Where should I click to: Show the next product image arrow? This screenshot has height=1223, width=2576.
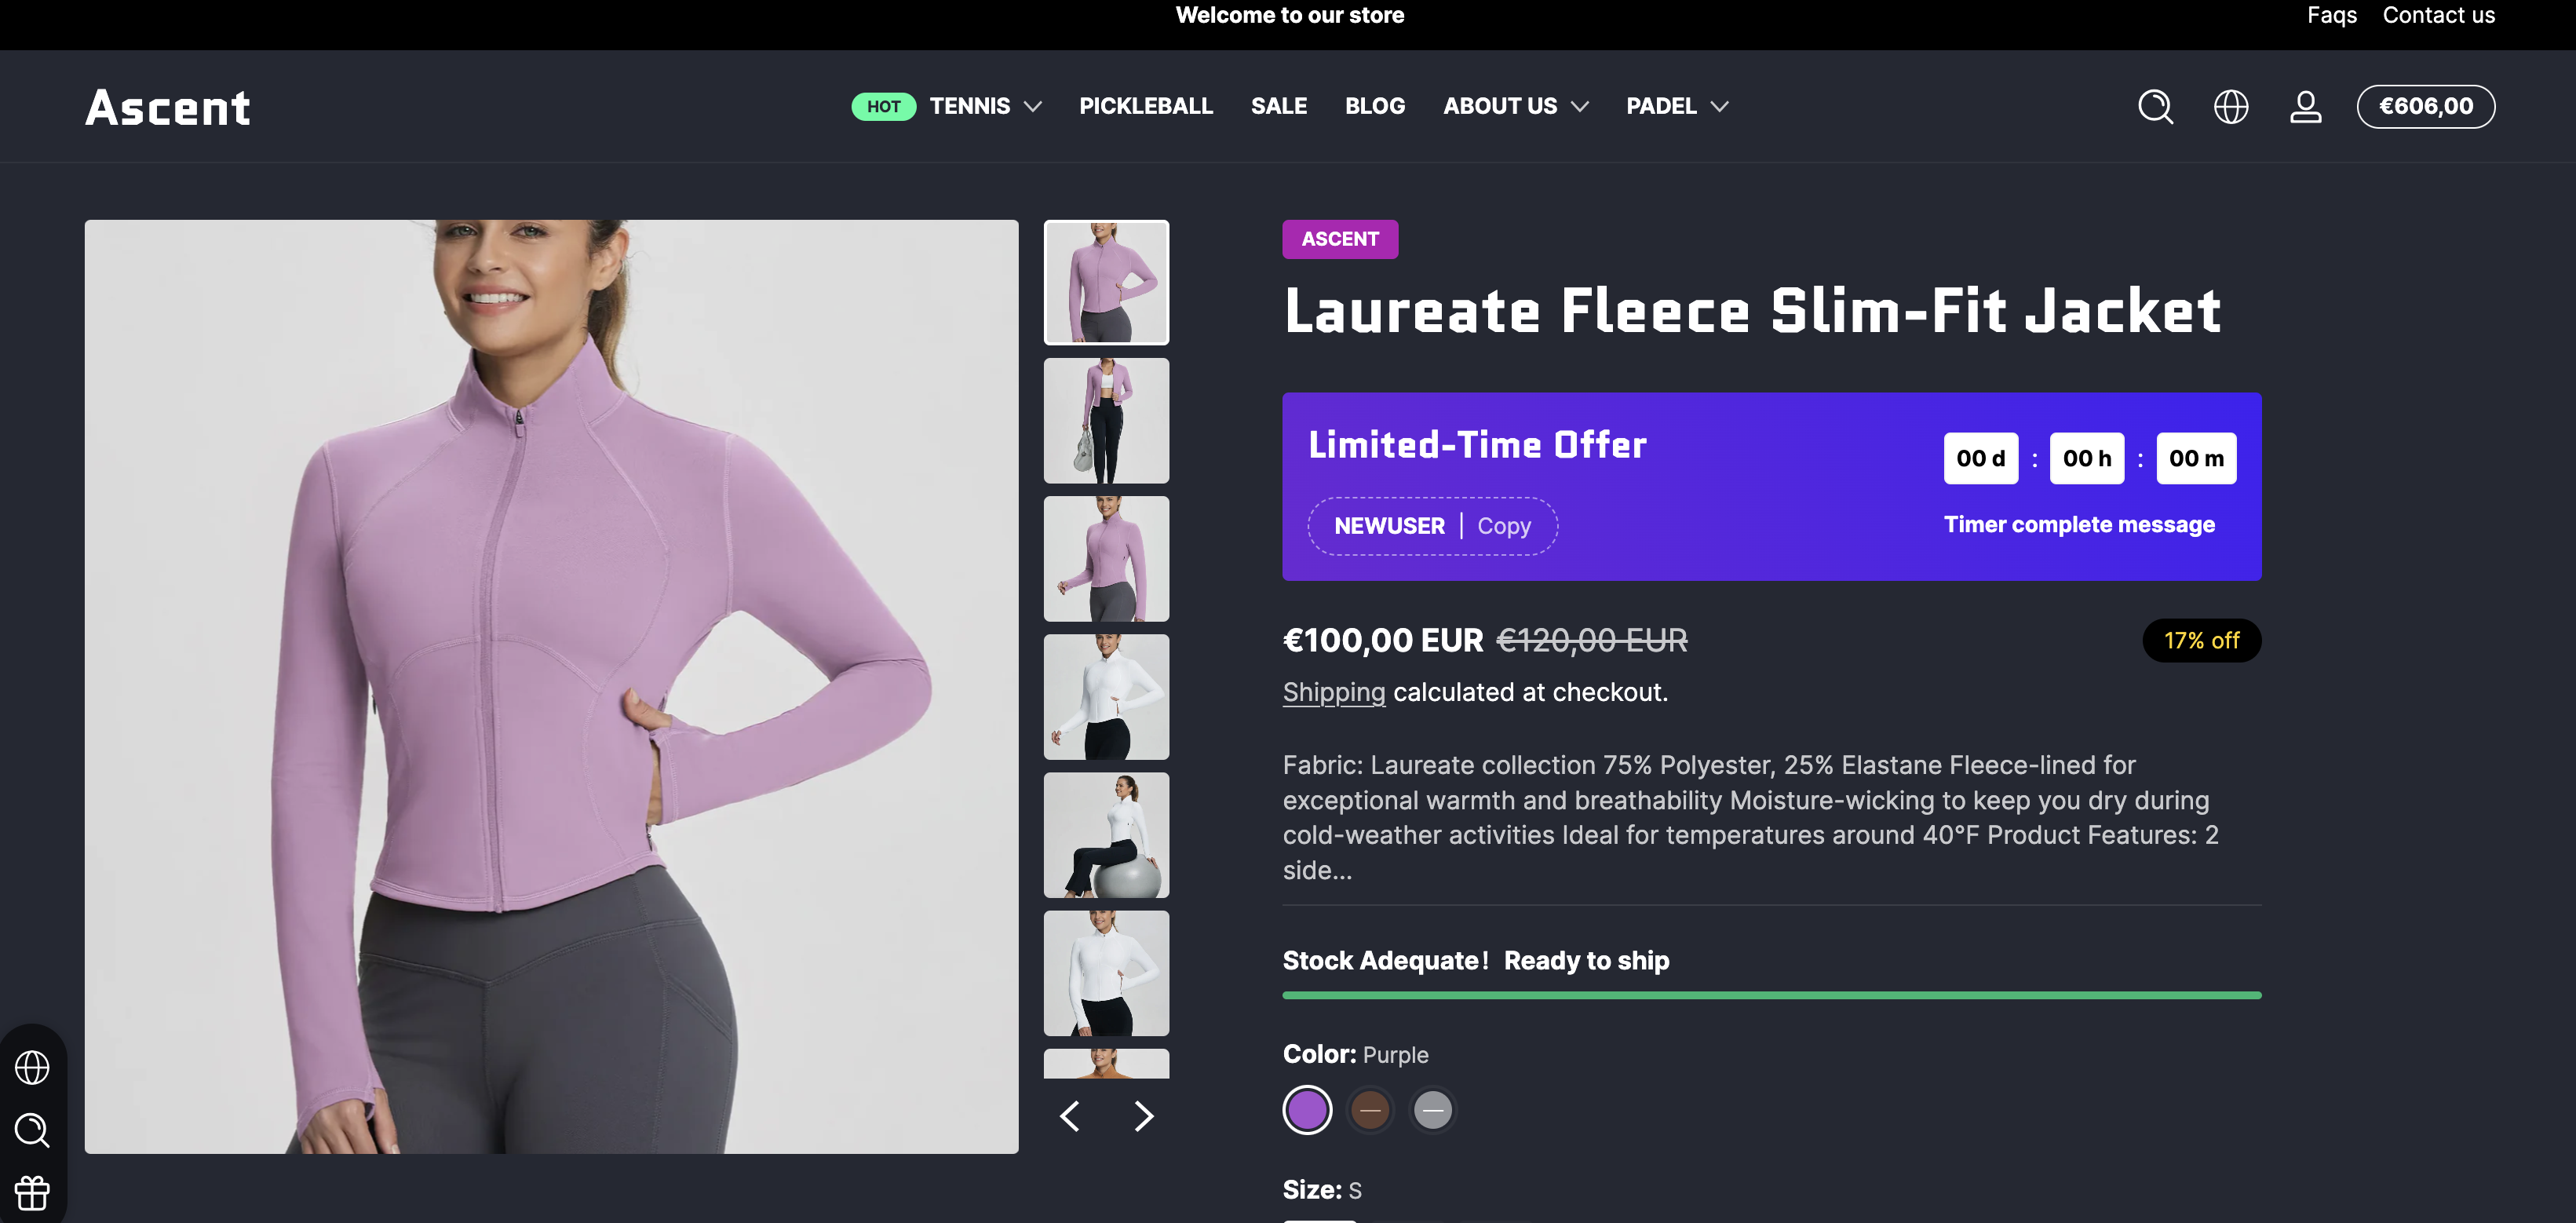pos(1144,1116)
